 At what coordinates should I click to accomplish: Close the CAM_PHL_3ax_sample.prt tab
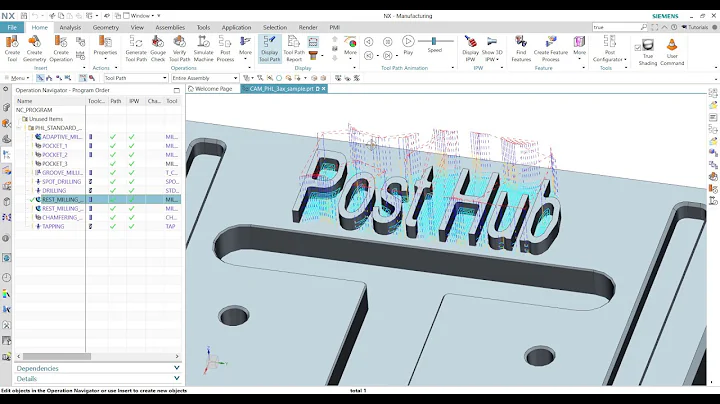tap(324, 89)
